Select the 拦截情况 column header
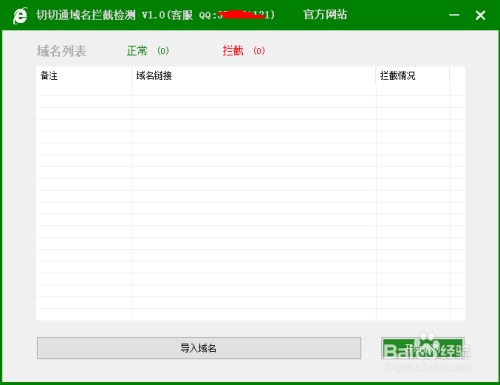Image resolution: width=500 pixels, height=385 pixels. tap(413, 76)
